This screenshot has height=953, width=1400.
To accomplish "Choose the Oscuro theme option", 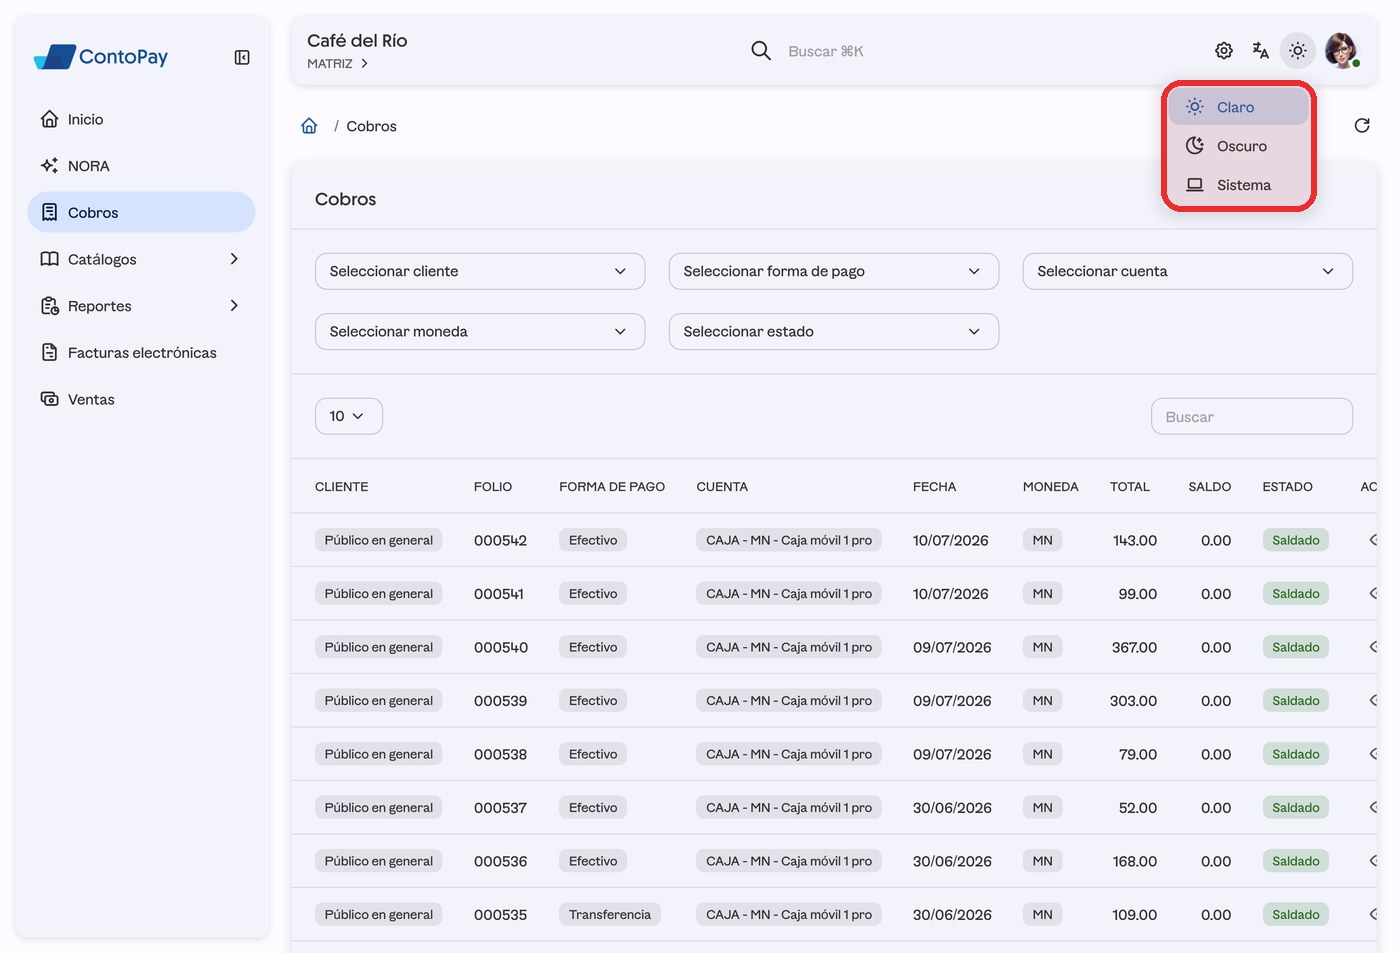I will (x=1238, y=146).
